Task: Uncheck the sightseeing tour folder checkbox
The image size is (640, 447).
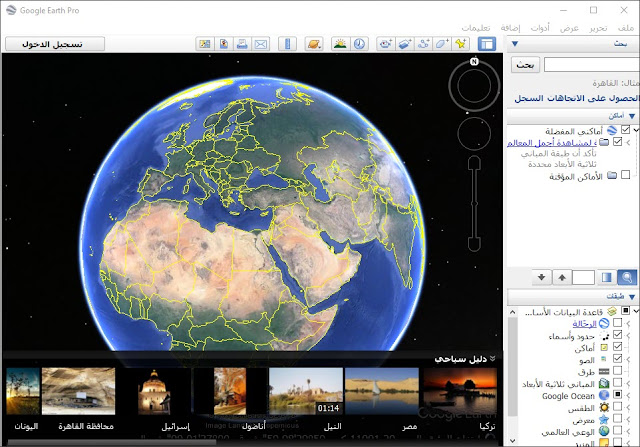Action: (617, 141)
